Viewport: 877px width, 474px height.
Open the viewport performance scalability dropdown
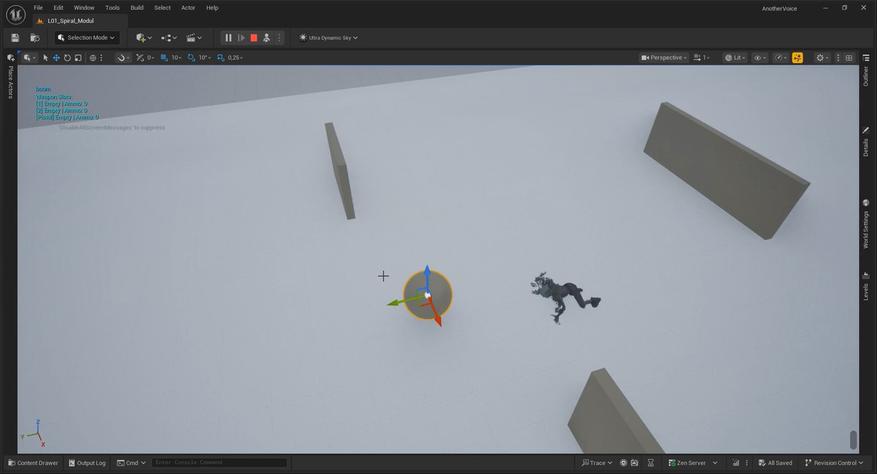point(780,58)
